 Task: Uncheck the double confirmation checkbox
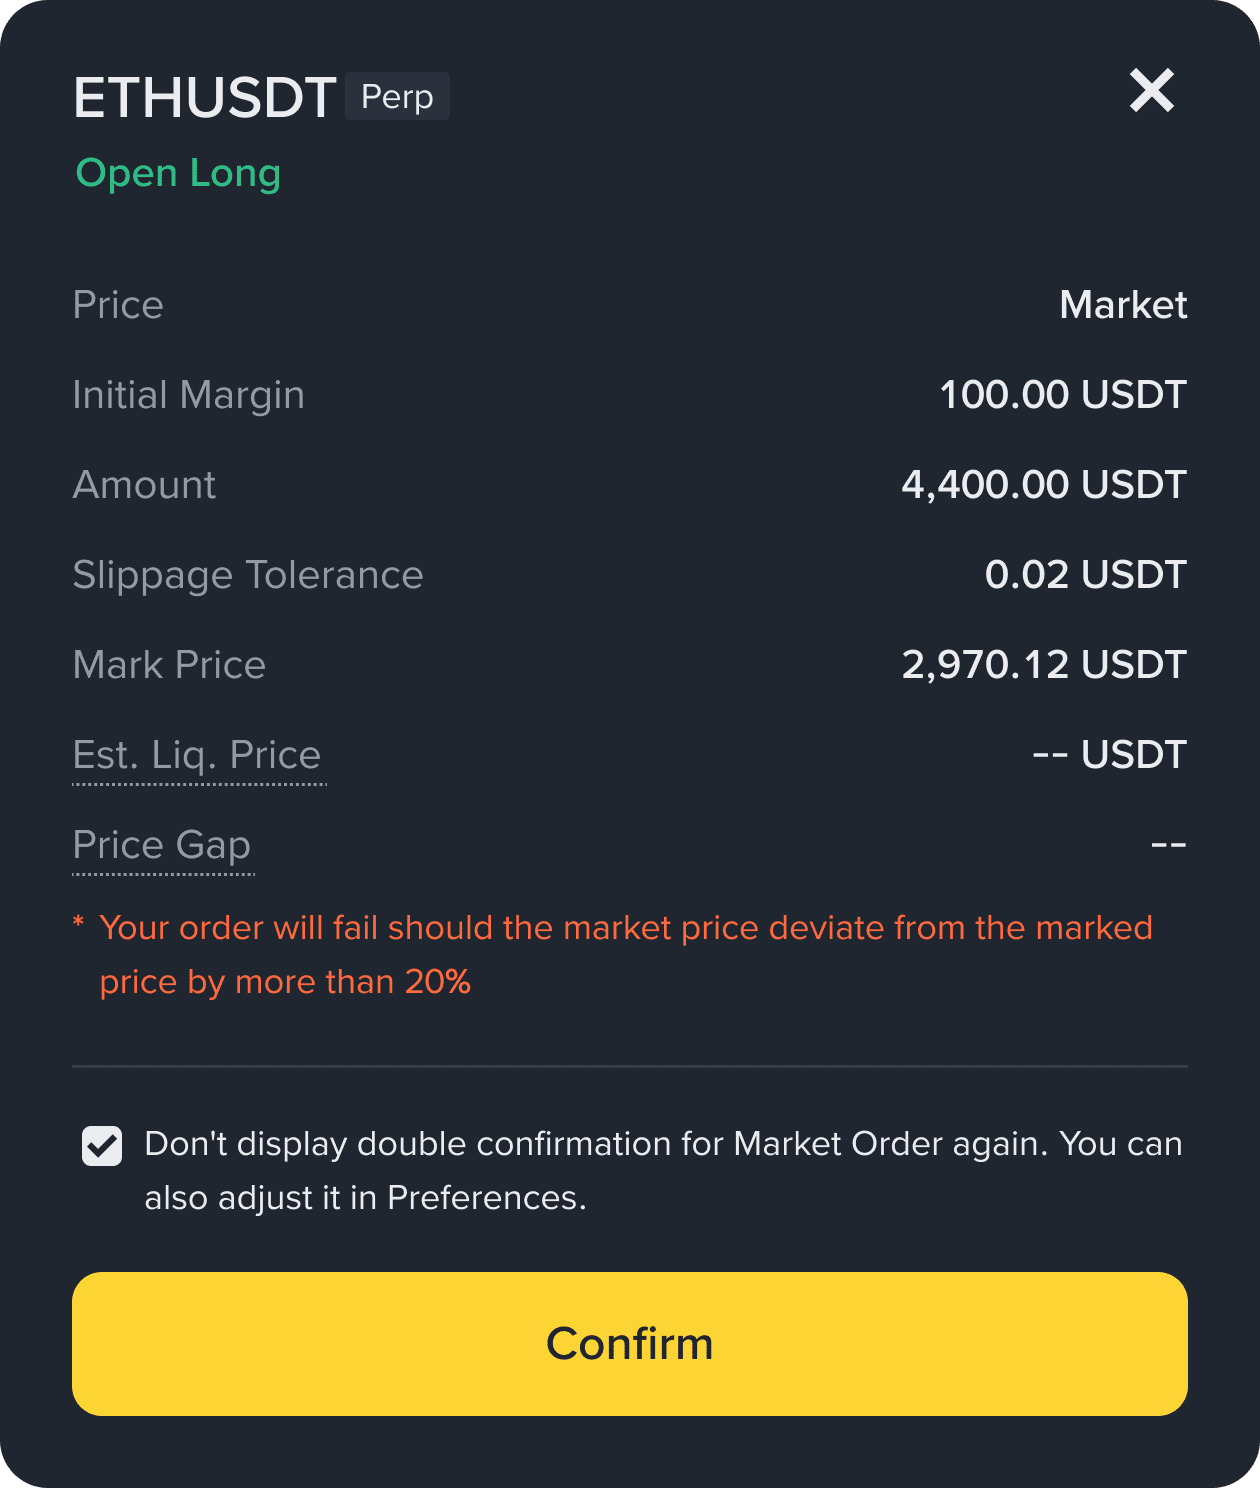click(x=102, y=1146)
